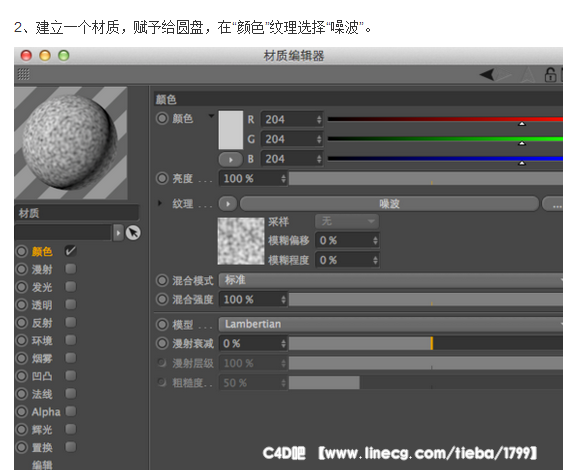This screenshot has width=563, height=470.
Task: Enable the Alpha channel checkbox
Action: tap(70, 411)
